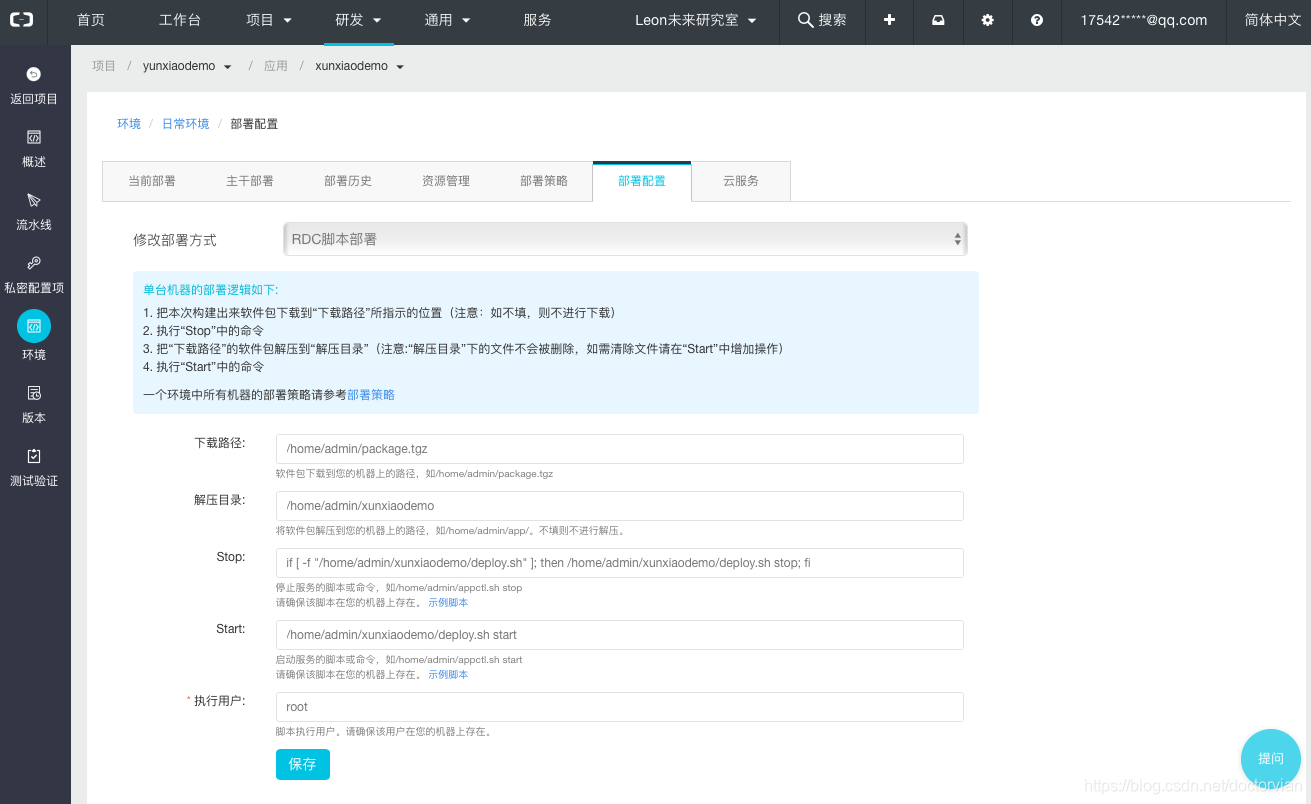Viewport: 1311px width, 804px height.
Task: Select the highlighted 环境 environment icon
Action: [34, 326]
